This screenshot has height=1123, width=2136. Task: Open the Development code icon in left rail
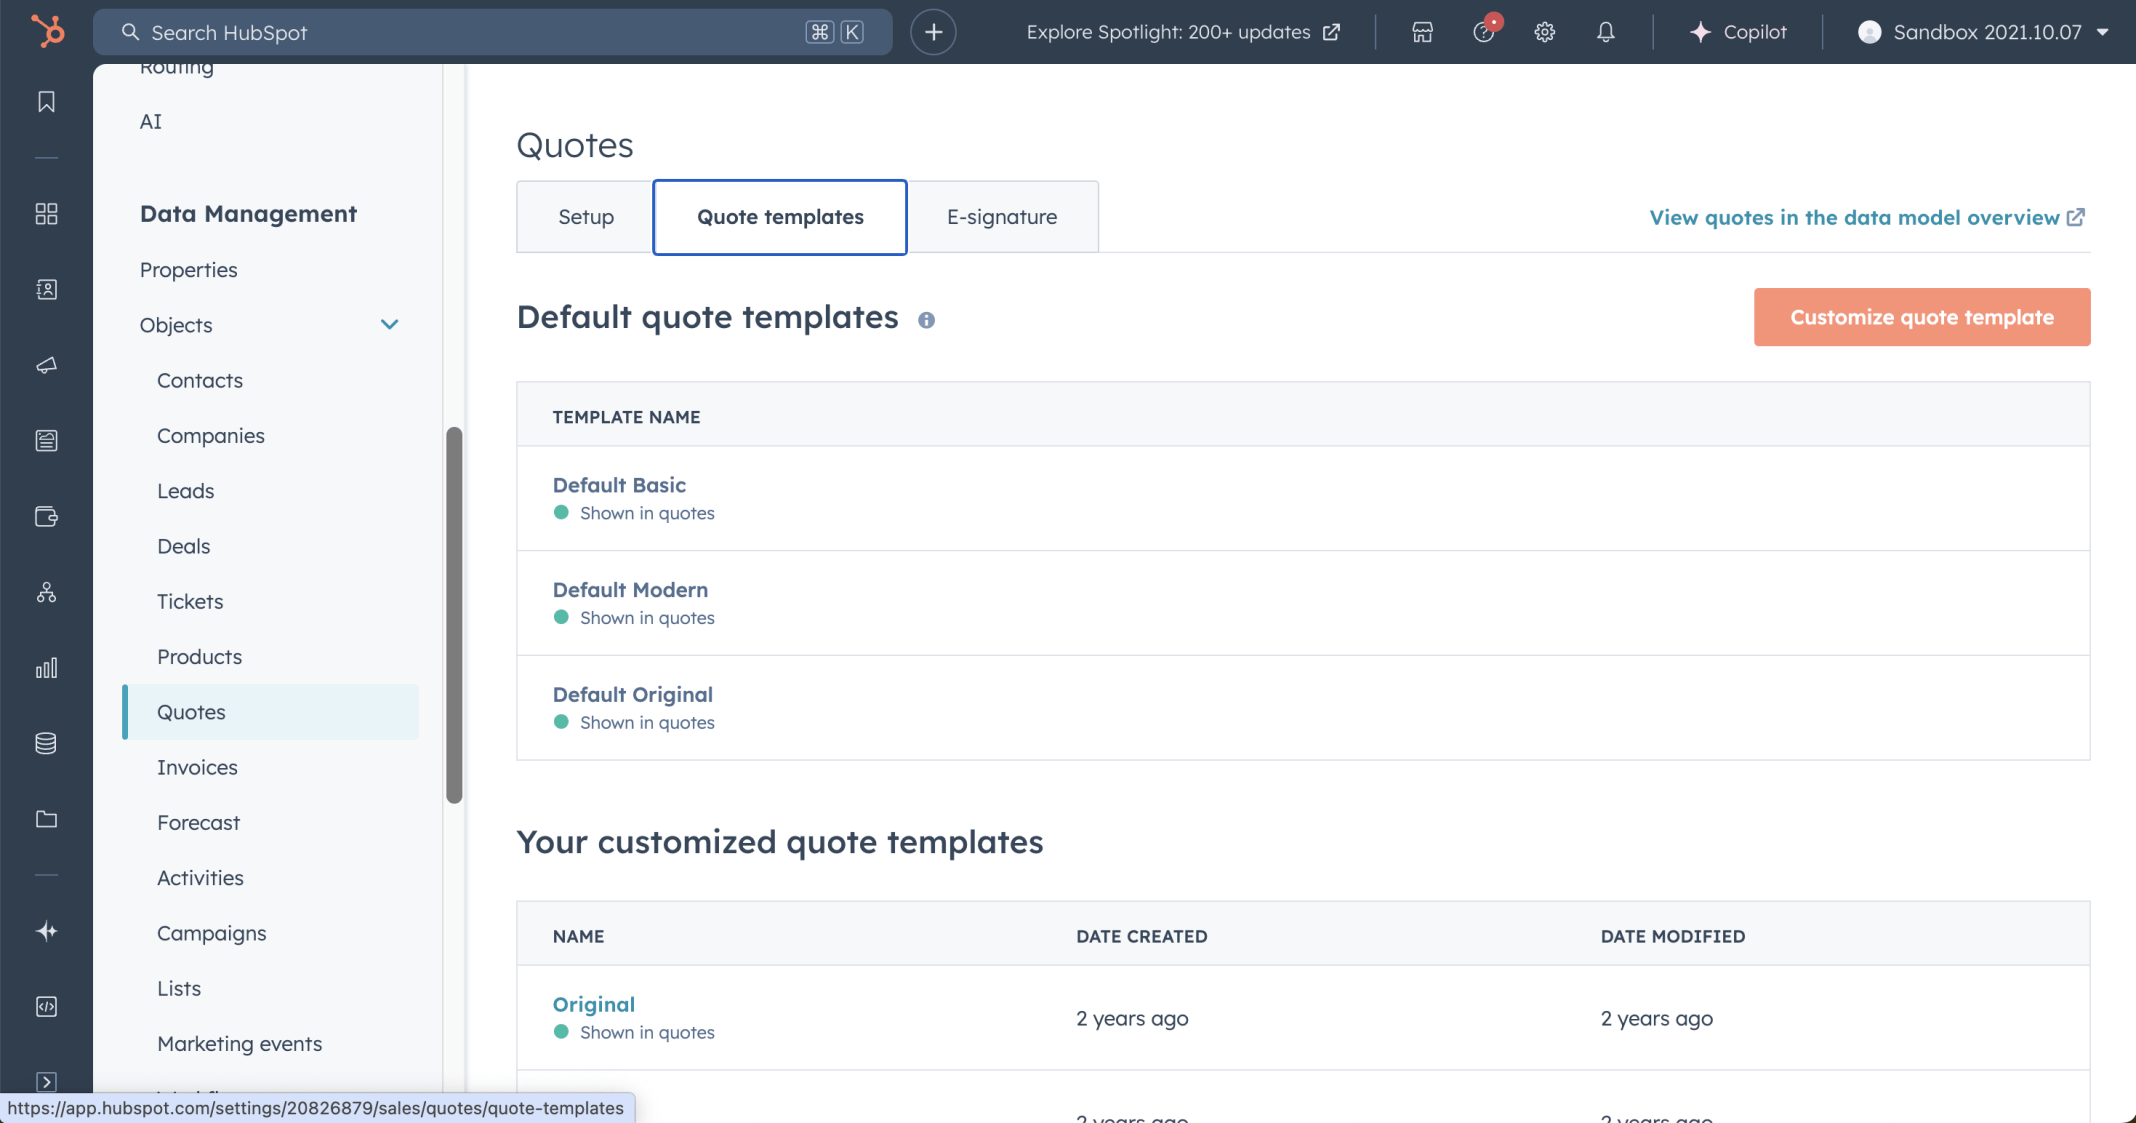coord(46,1006)
